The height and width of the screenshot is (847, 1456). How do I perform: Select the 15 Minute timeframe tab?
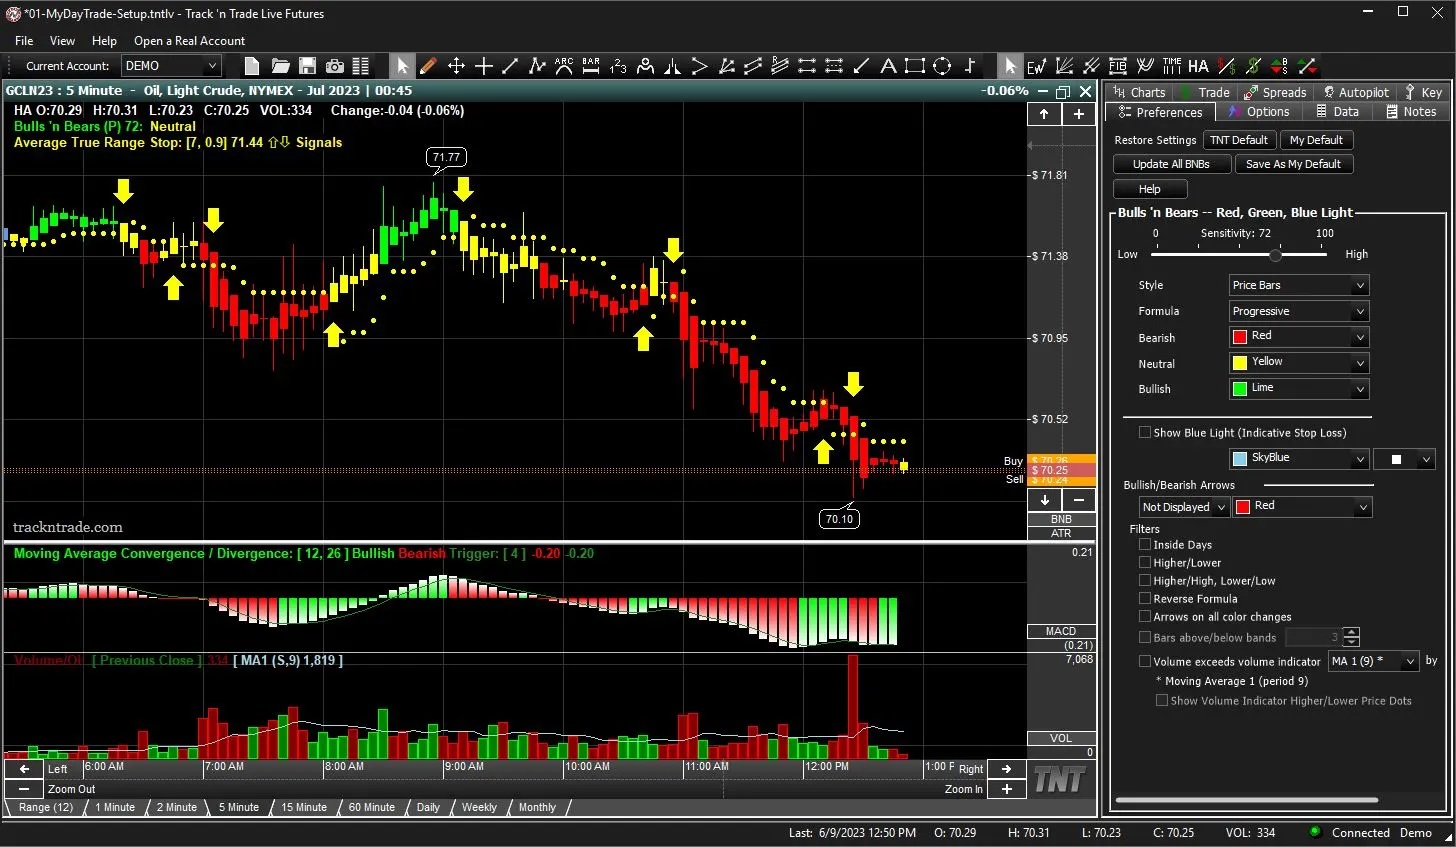(x=303, y=807)
